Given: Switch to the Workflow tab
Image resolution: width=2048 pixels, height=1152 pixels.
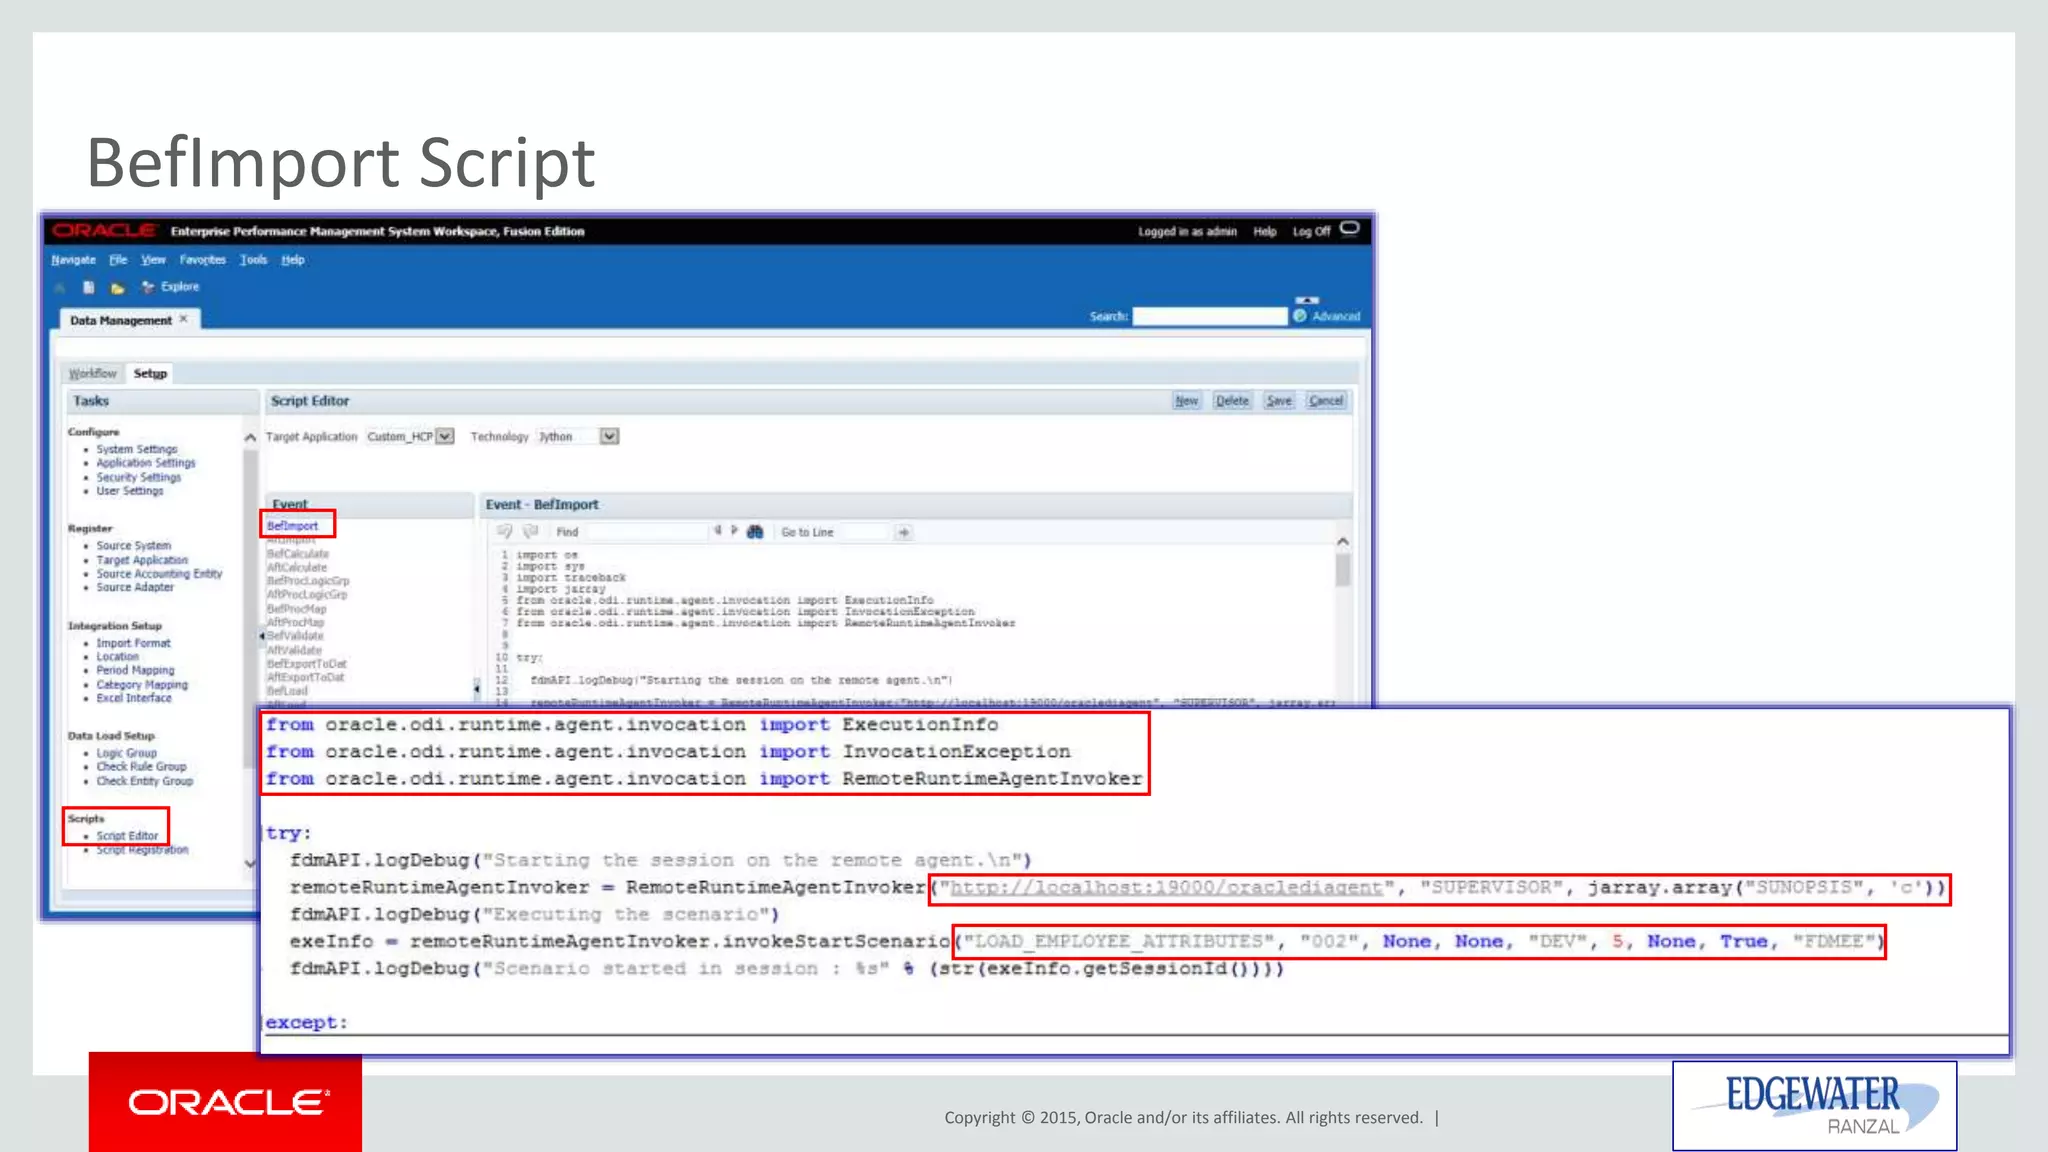Looking at the screenshot, I should [93, 374].
